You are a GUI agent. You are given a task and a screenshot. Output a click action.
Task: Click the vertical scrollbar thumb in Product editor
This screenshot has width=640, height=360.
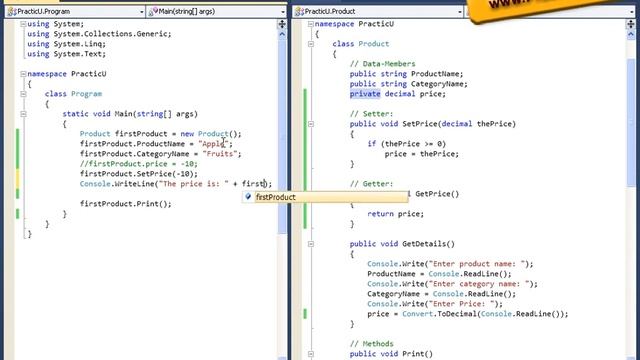(x=631, y=122)
